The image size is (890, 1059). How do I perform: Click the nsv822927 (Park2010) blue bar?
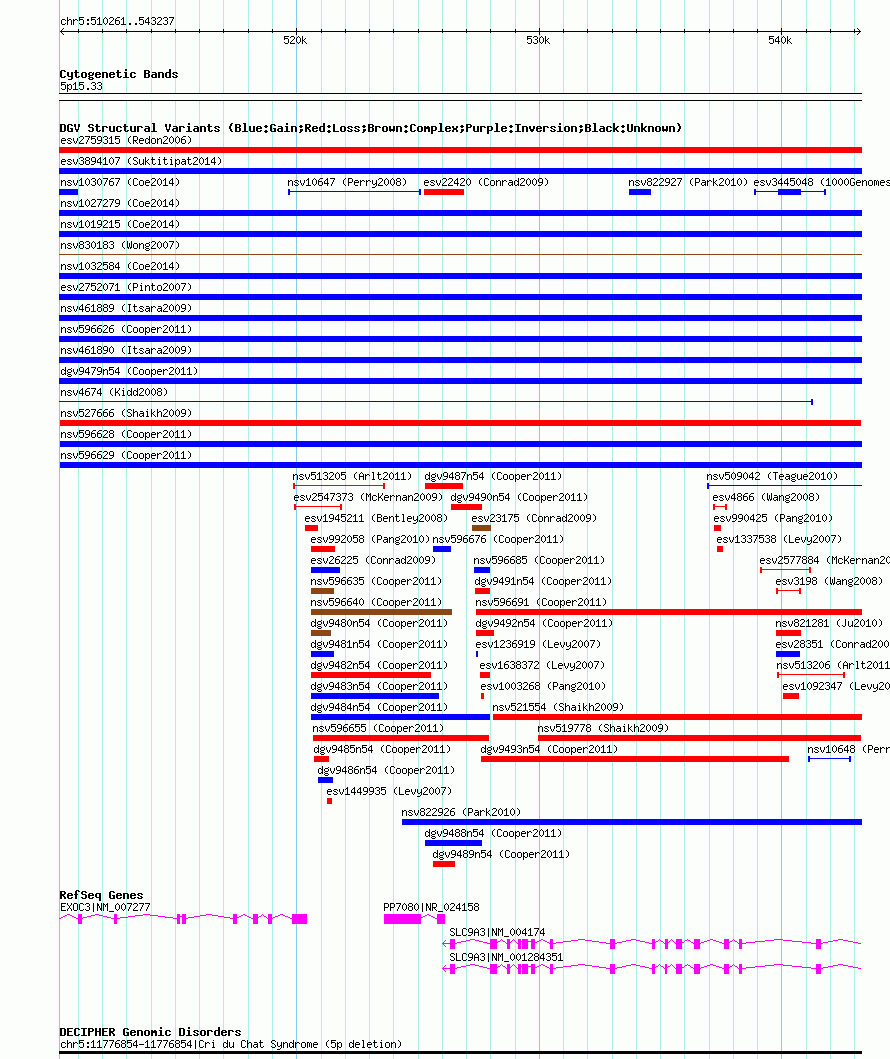click(x=639, y=192)
